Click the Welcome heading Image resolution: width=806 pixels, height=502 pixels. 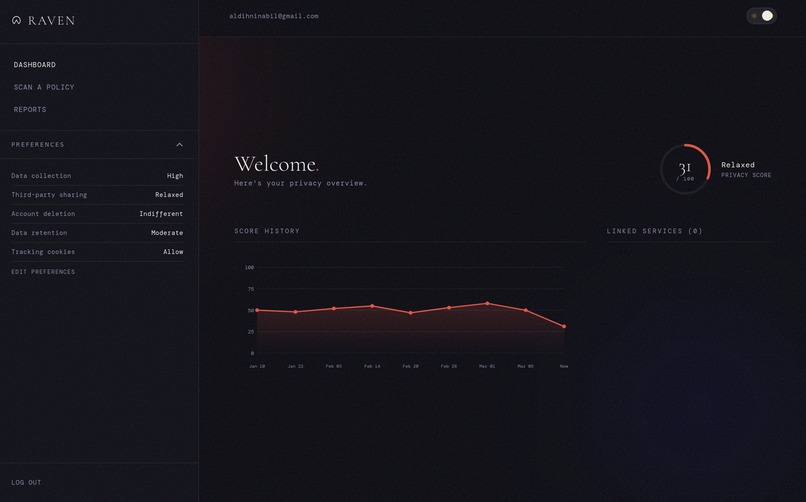(277, 164)
